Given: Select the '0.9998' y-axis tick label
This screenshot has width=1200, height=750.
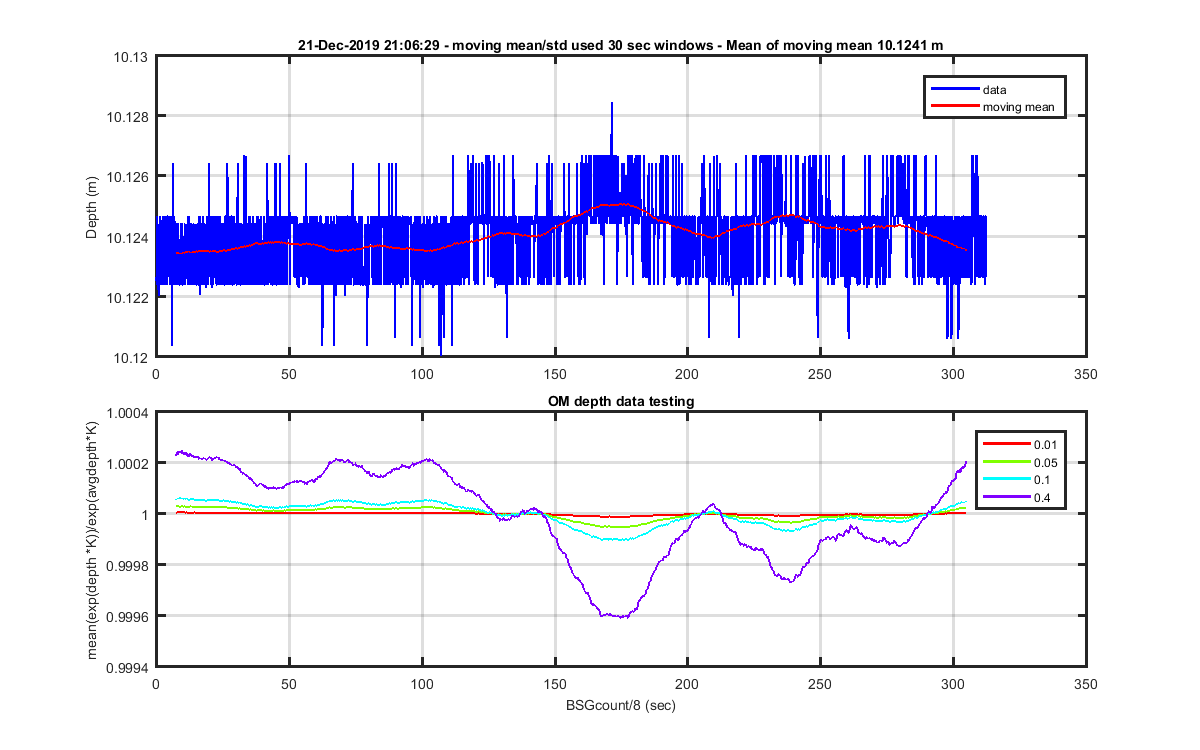Looking at the screenshot, I should [x=128, y=565].
